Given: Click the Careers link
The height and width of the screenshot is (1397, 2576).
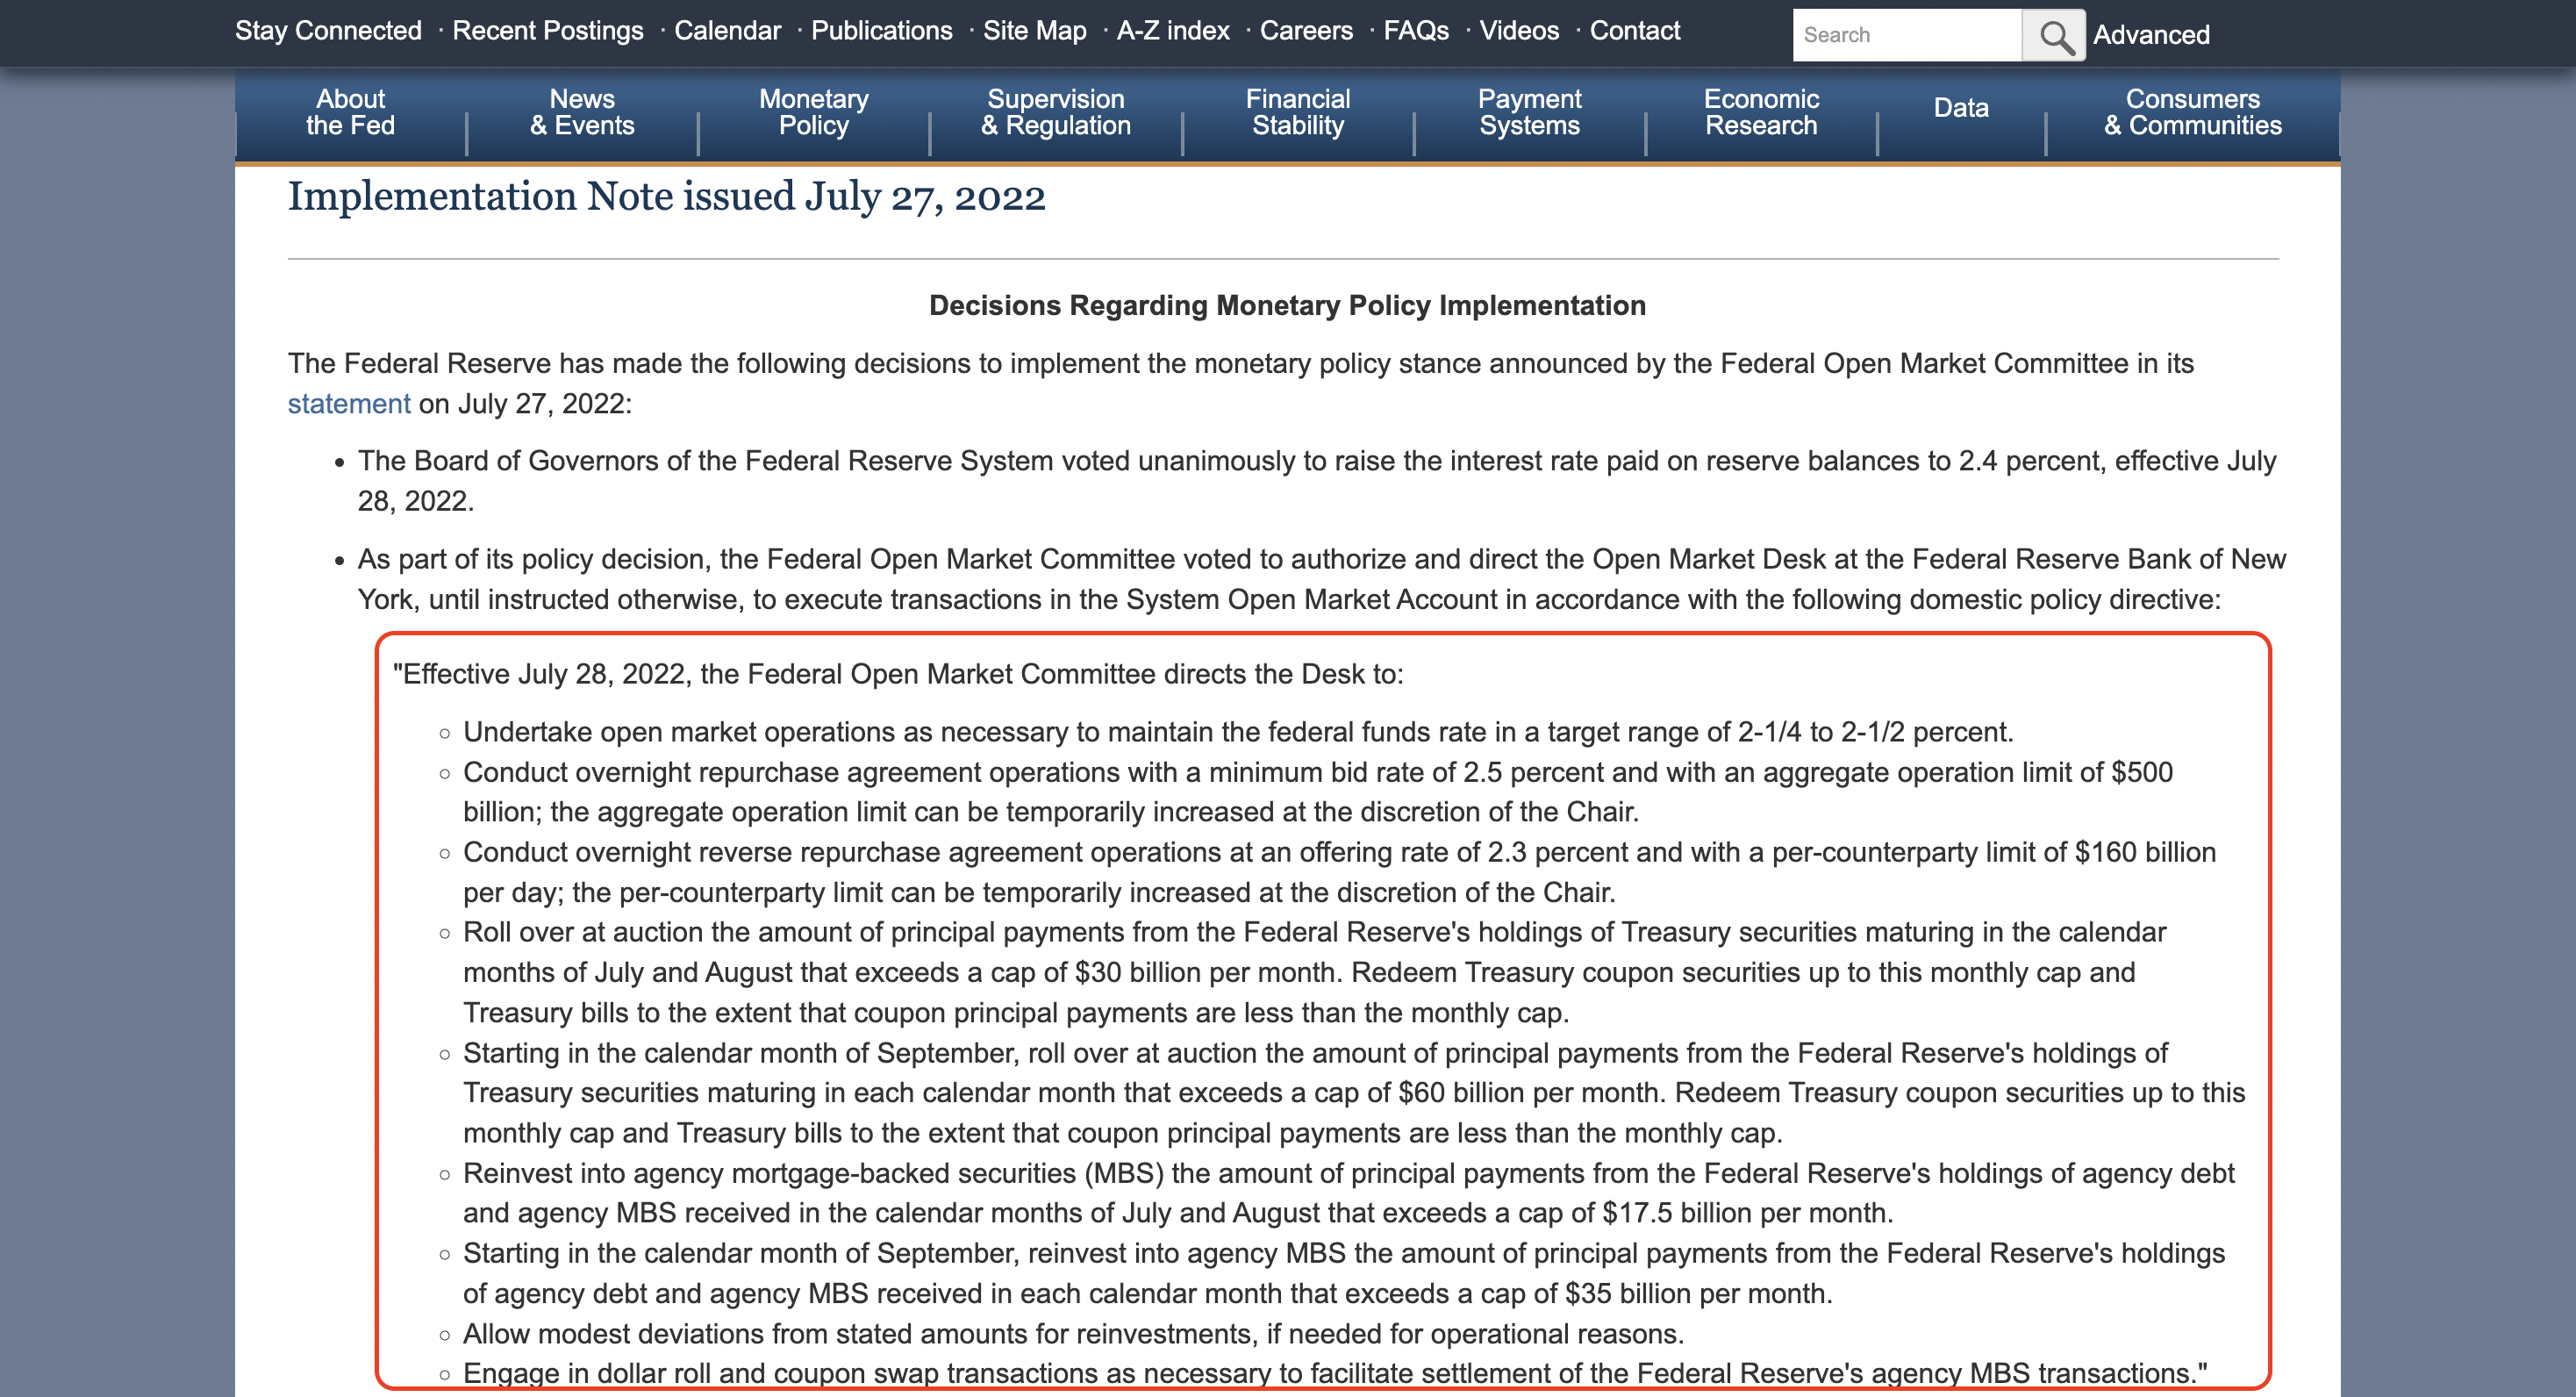Looking at the screenshot, I should 1305,31.
